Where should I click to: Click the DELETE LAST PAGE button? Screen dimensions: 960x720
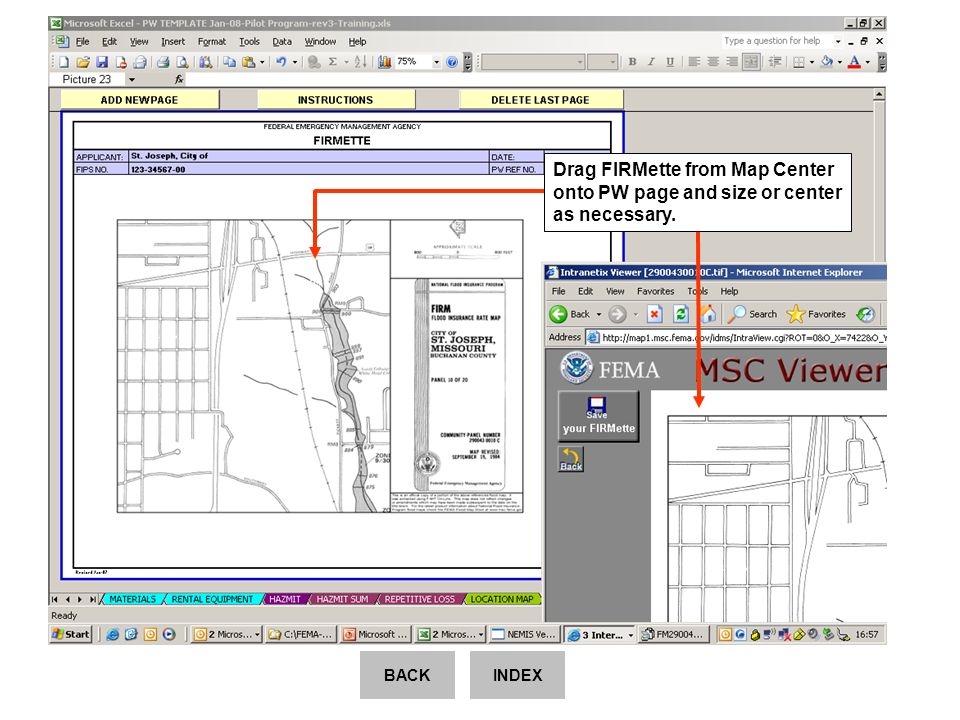coord(541,100)
